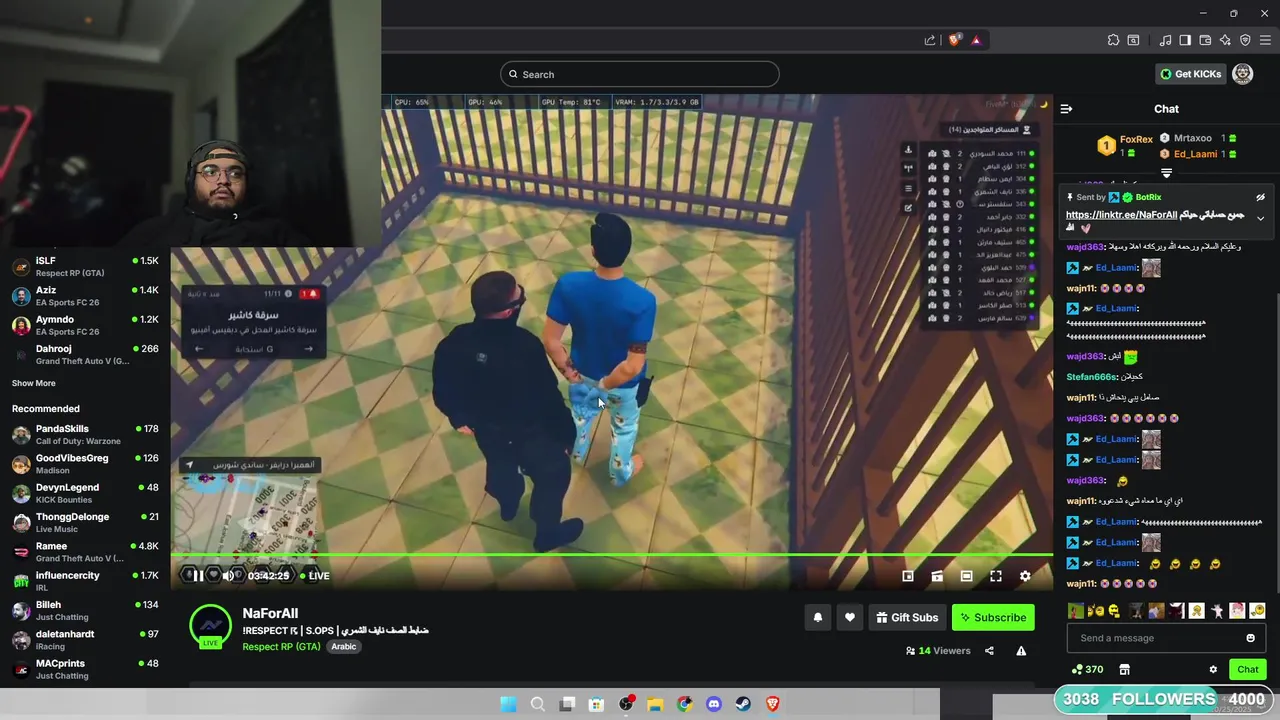Open influencercity IRL channel
The width and height of the screenshot is (1280, 720).
pos(86,581)
